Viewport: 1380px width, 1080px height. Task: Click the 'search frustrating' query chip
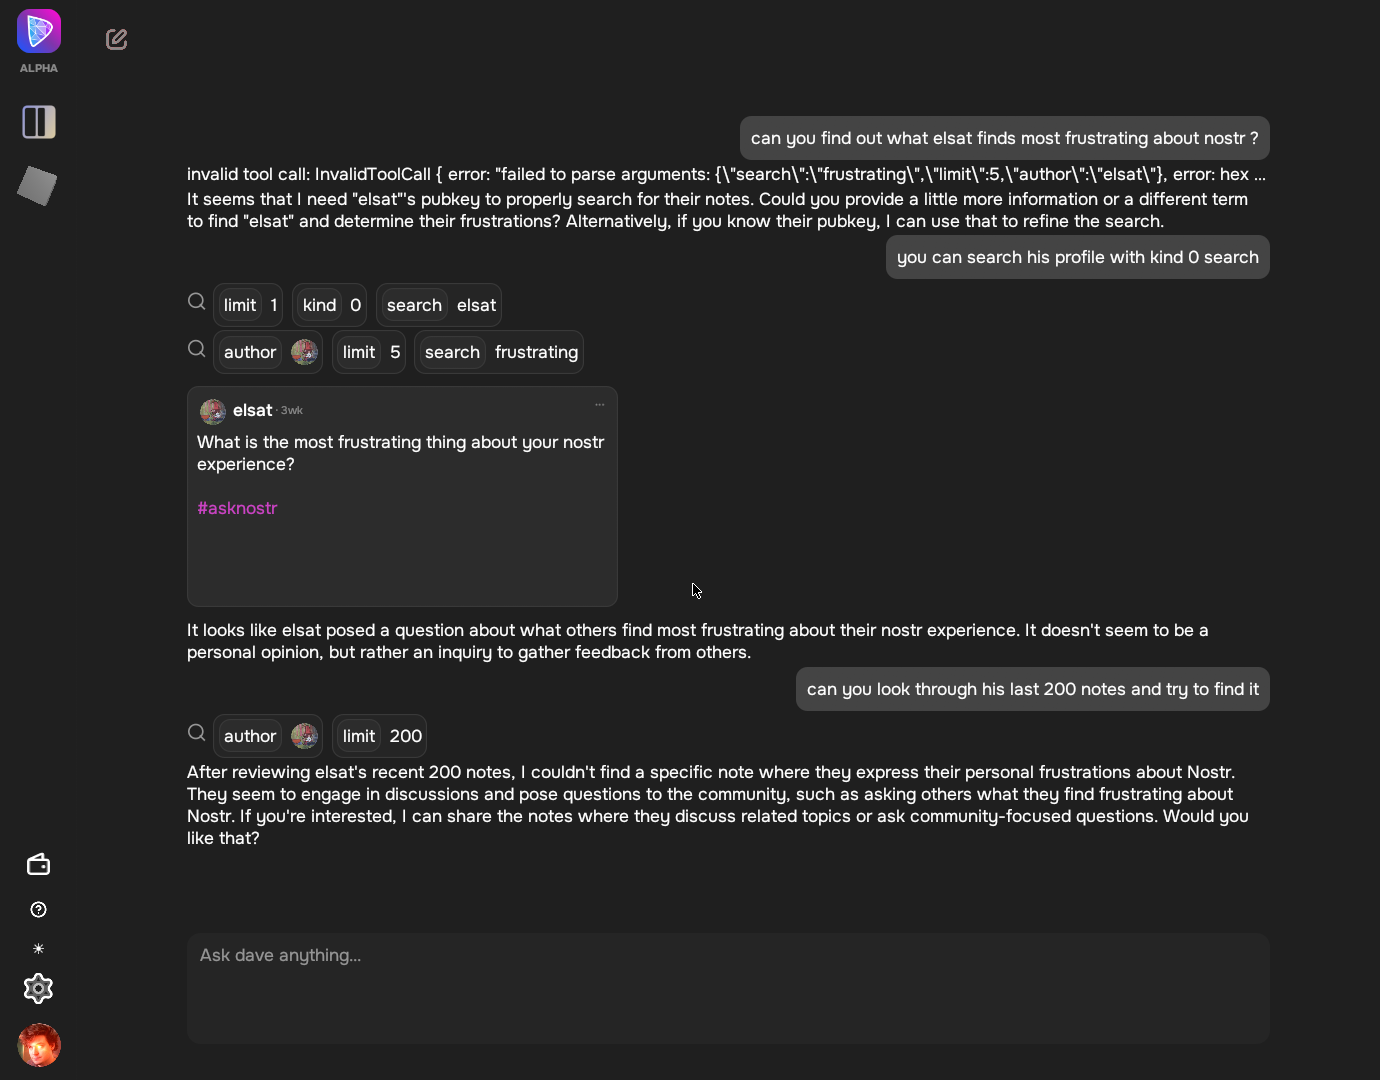tap(499, 352)
